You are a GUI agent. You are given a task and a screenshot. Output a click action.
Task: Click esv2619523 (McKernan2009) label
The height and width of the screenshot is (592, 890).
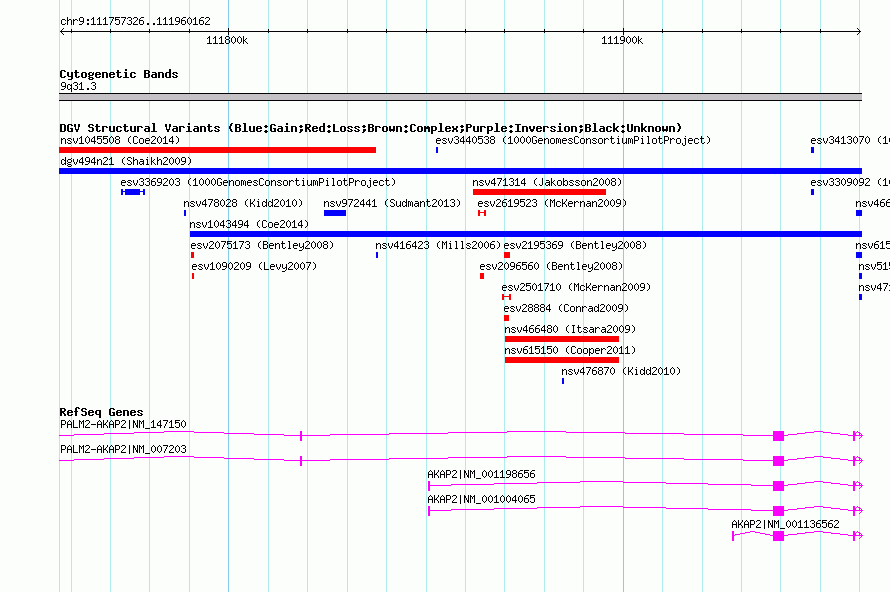point(552,203)
